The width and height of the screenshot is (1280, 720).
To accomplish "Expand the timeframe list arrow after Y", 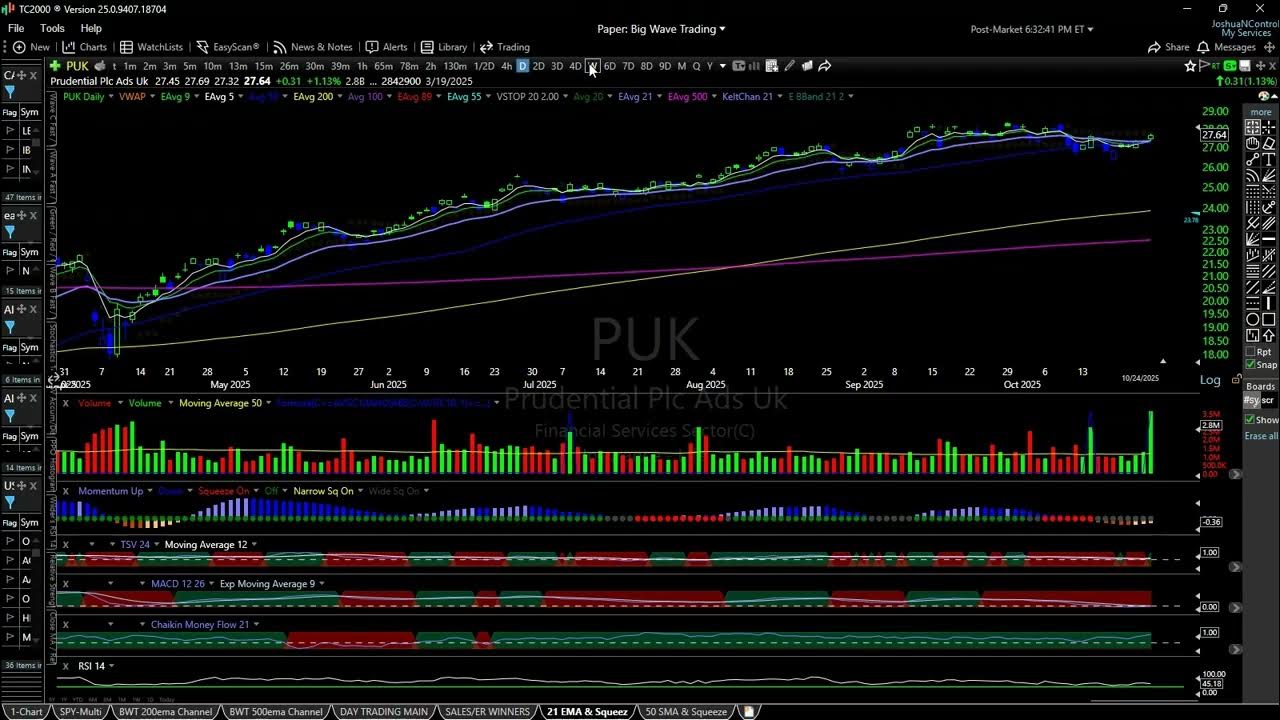I will (722, 66).
